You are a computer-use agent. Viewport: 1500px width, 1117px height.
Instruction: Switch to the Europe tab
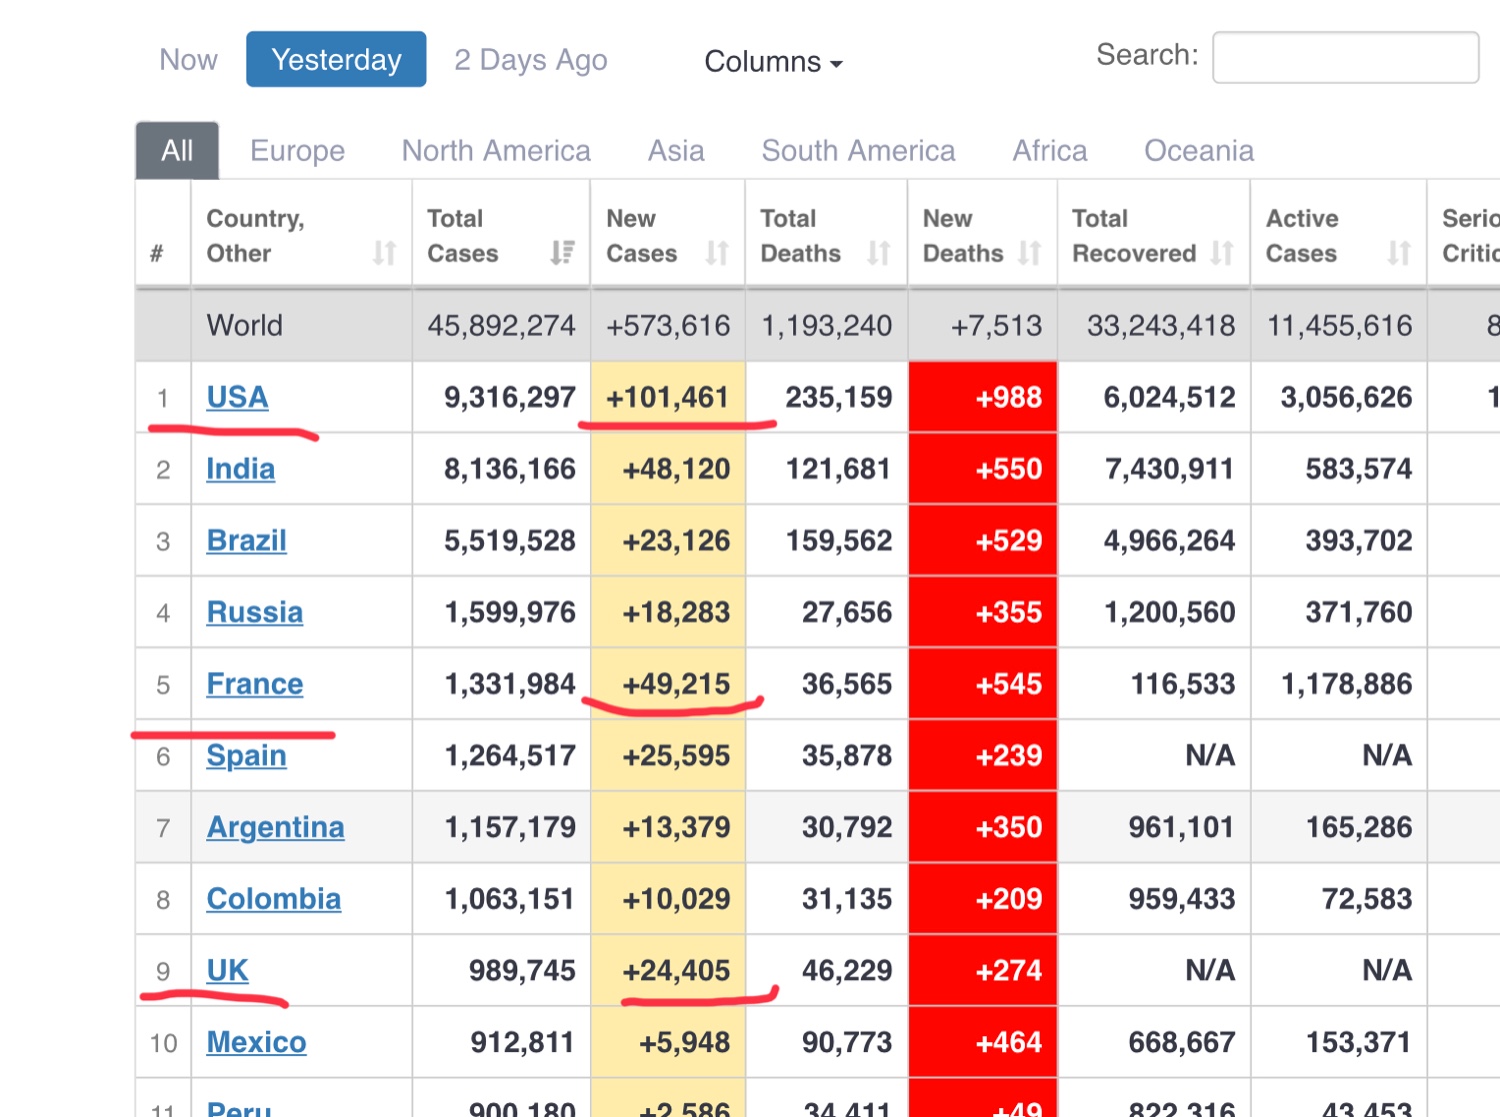click(x=297, y=151)
